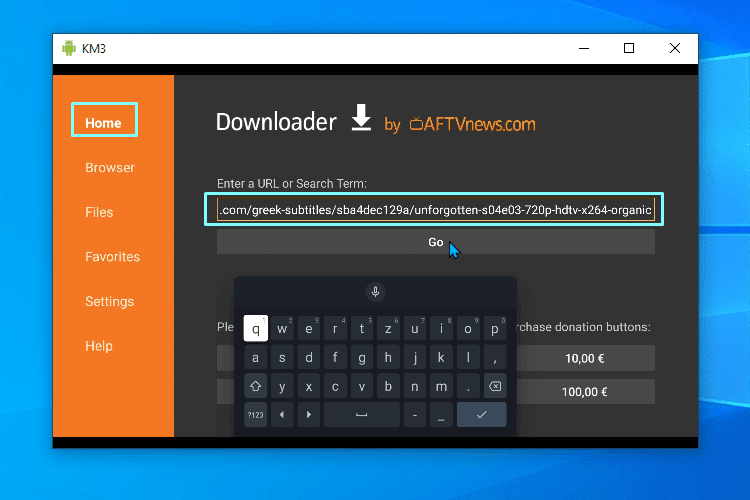Open the Settings section
750x500 pixels.
pos(110,301)
